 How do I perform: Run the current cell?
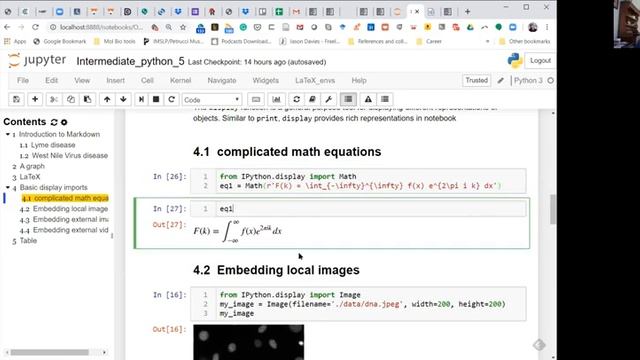pyautogui.click(x=141, y=99)
